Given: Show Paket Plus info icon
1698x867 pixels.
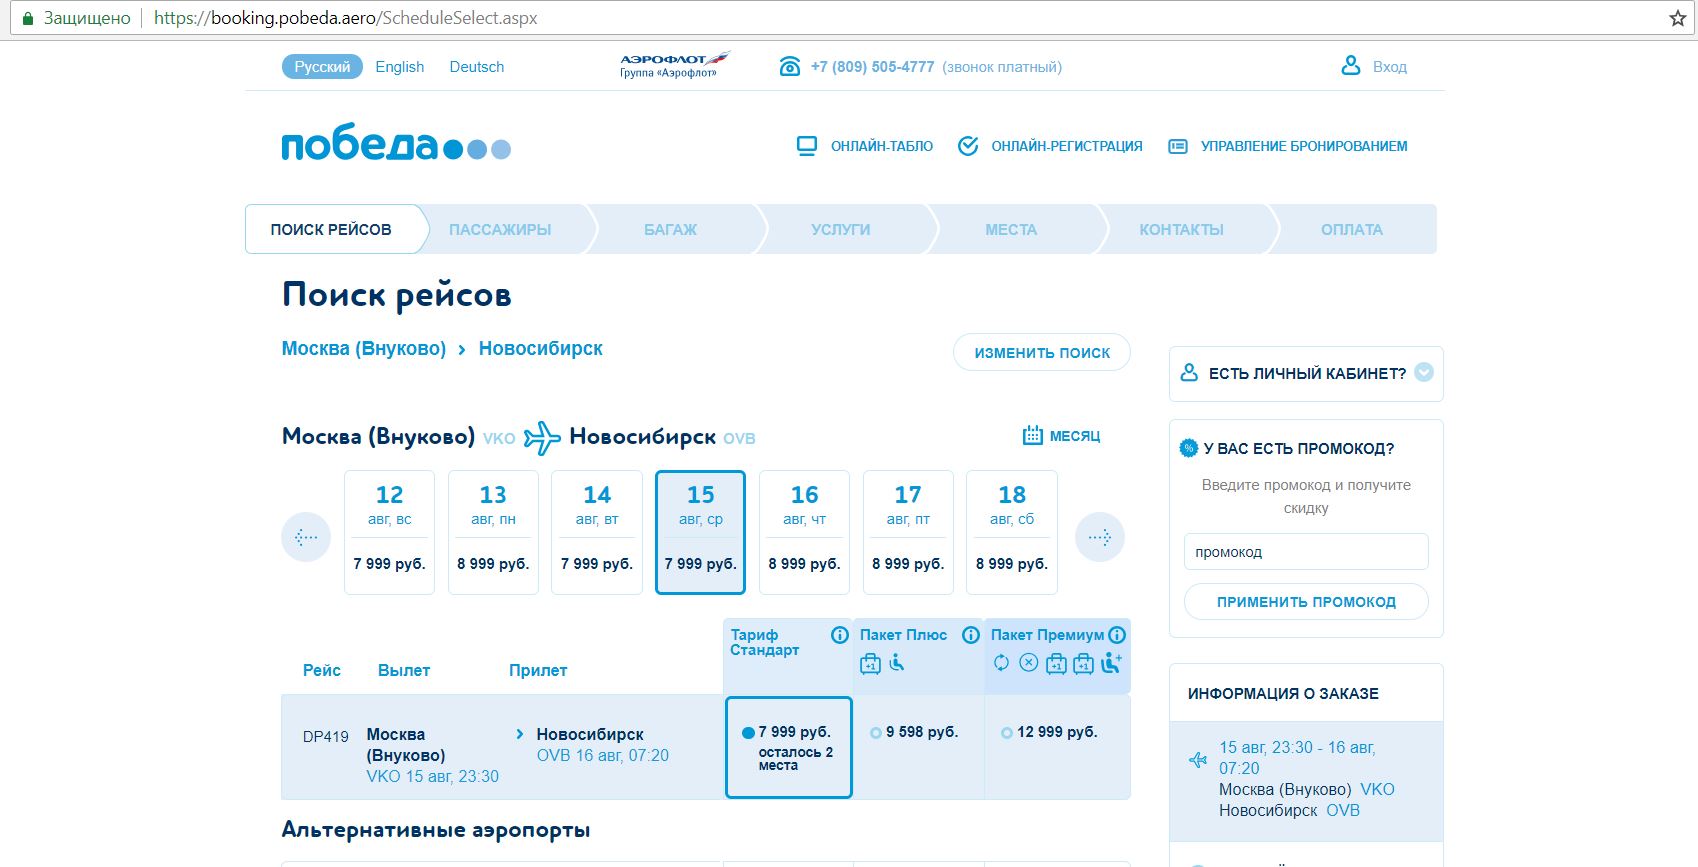Looking at the screenshot, I should pos(970,635).
